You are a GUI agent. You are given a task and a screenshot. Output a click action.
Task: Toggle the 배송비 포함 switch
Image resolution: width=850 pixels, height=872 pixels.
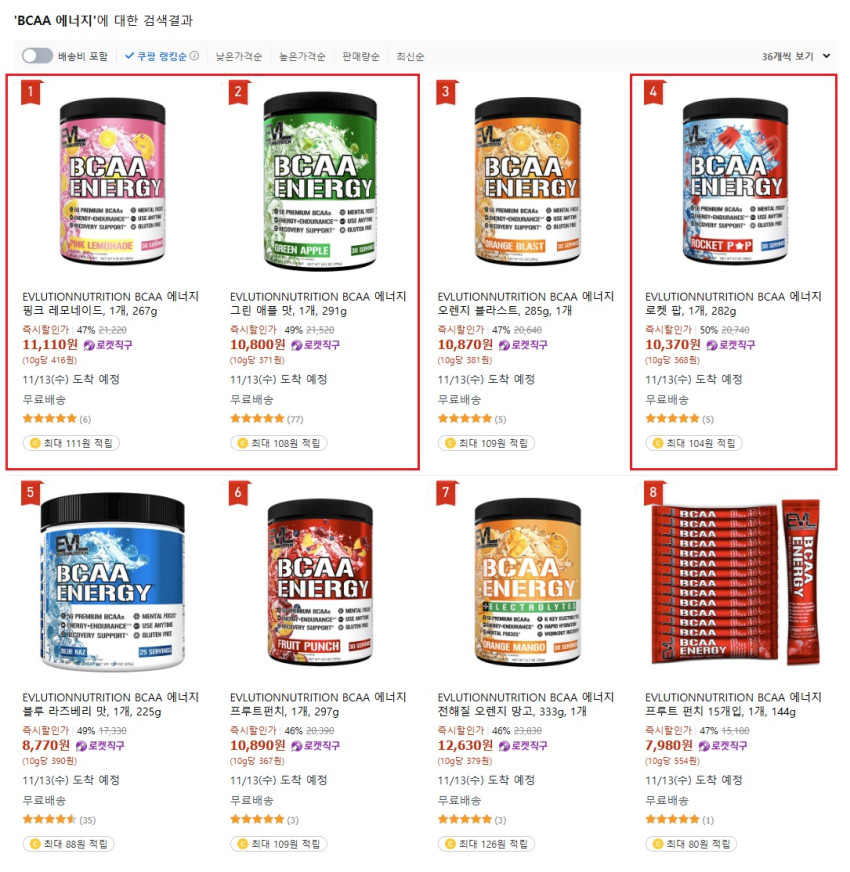pos(37,56)
